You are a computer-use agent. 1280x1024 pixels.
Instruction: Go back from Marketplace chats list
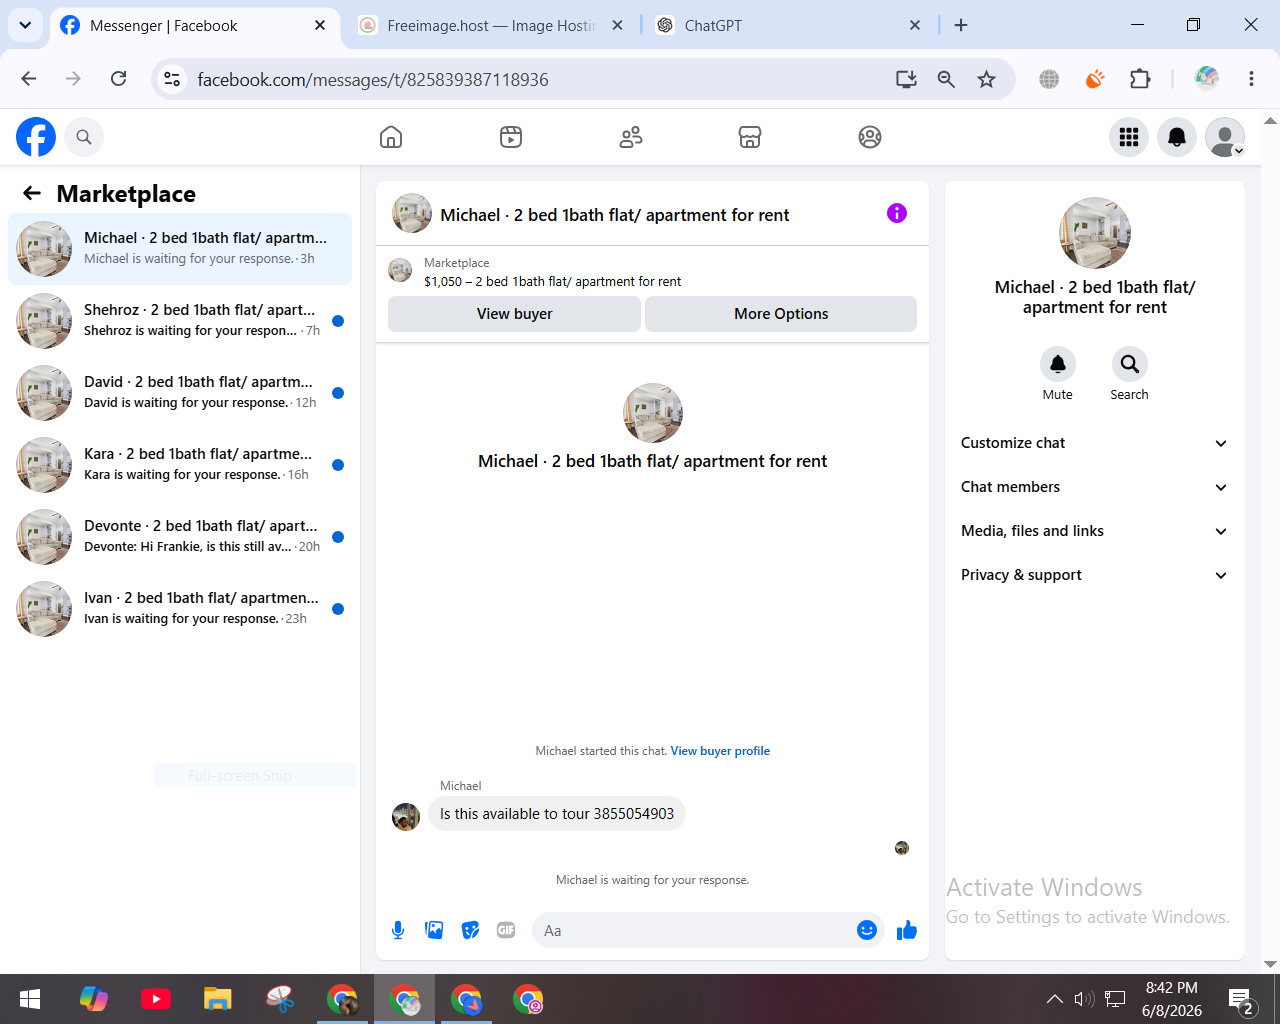(x=32, y=193)
